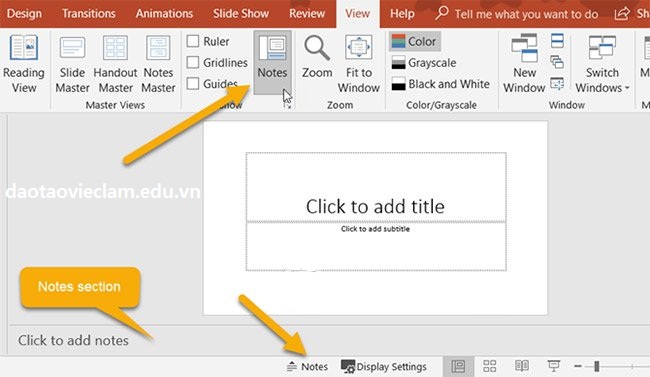
Task: Click the zoom slider handle
Action: (x=597, y=366)
